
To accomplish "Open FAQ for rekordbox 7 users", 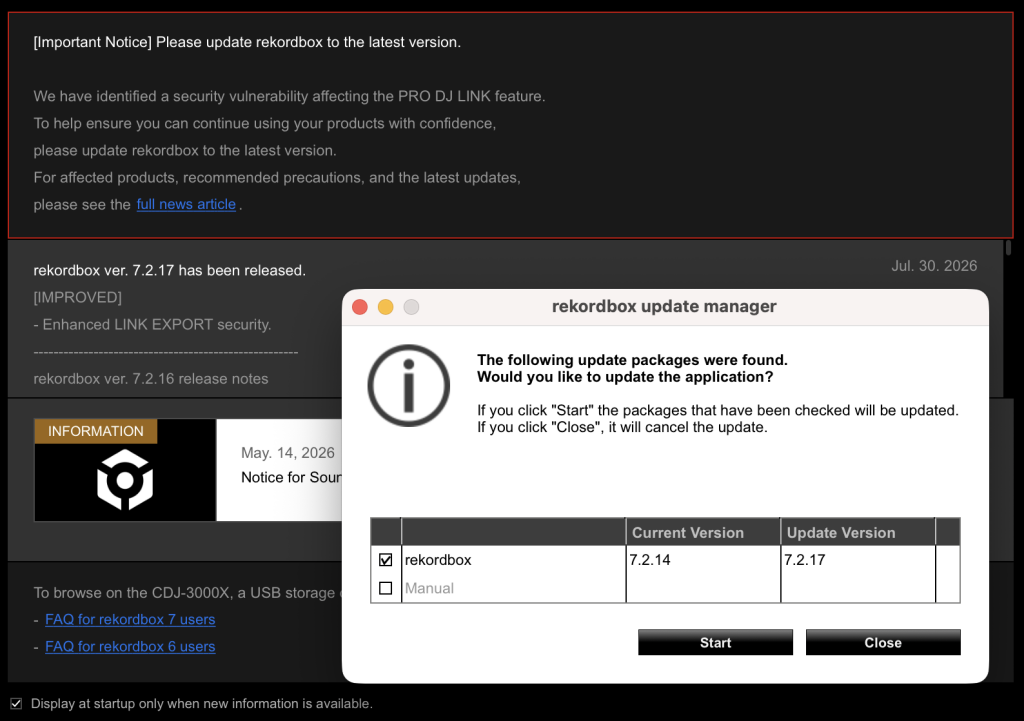I will click(130, 619).
